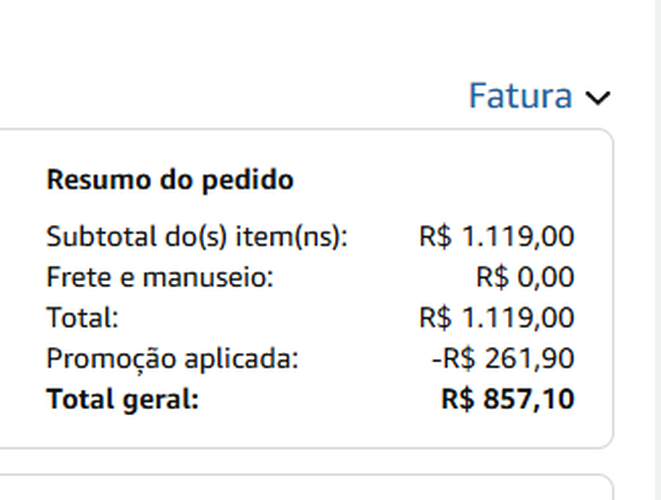Click the grand total R$ 857,10

508,399
